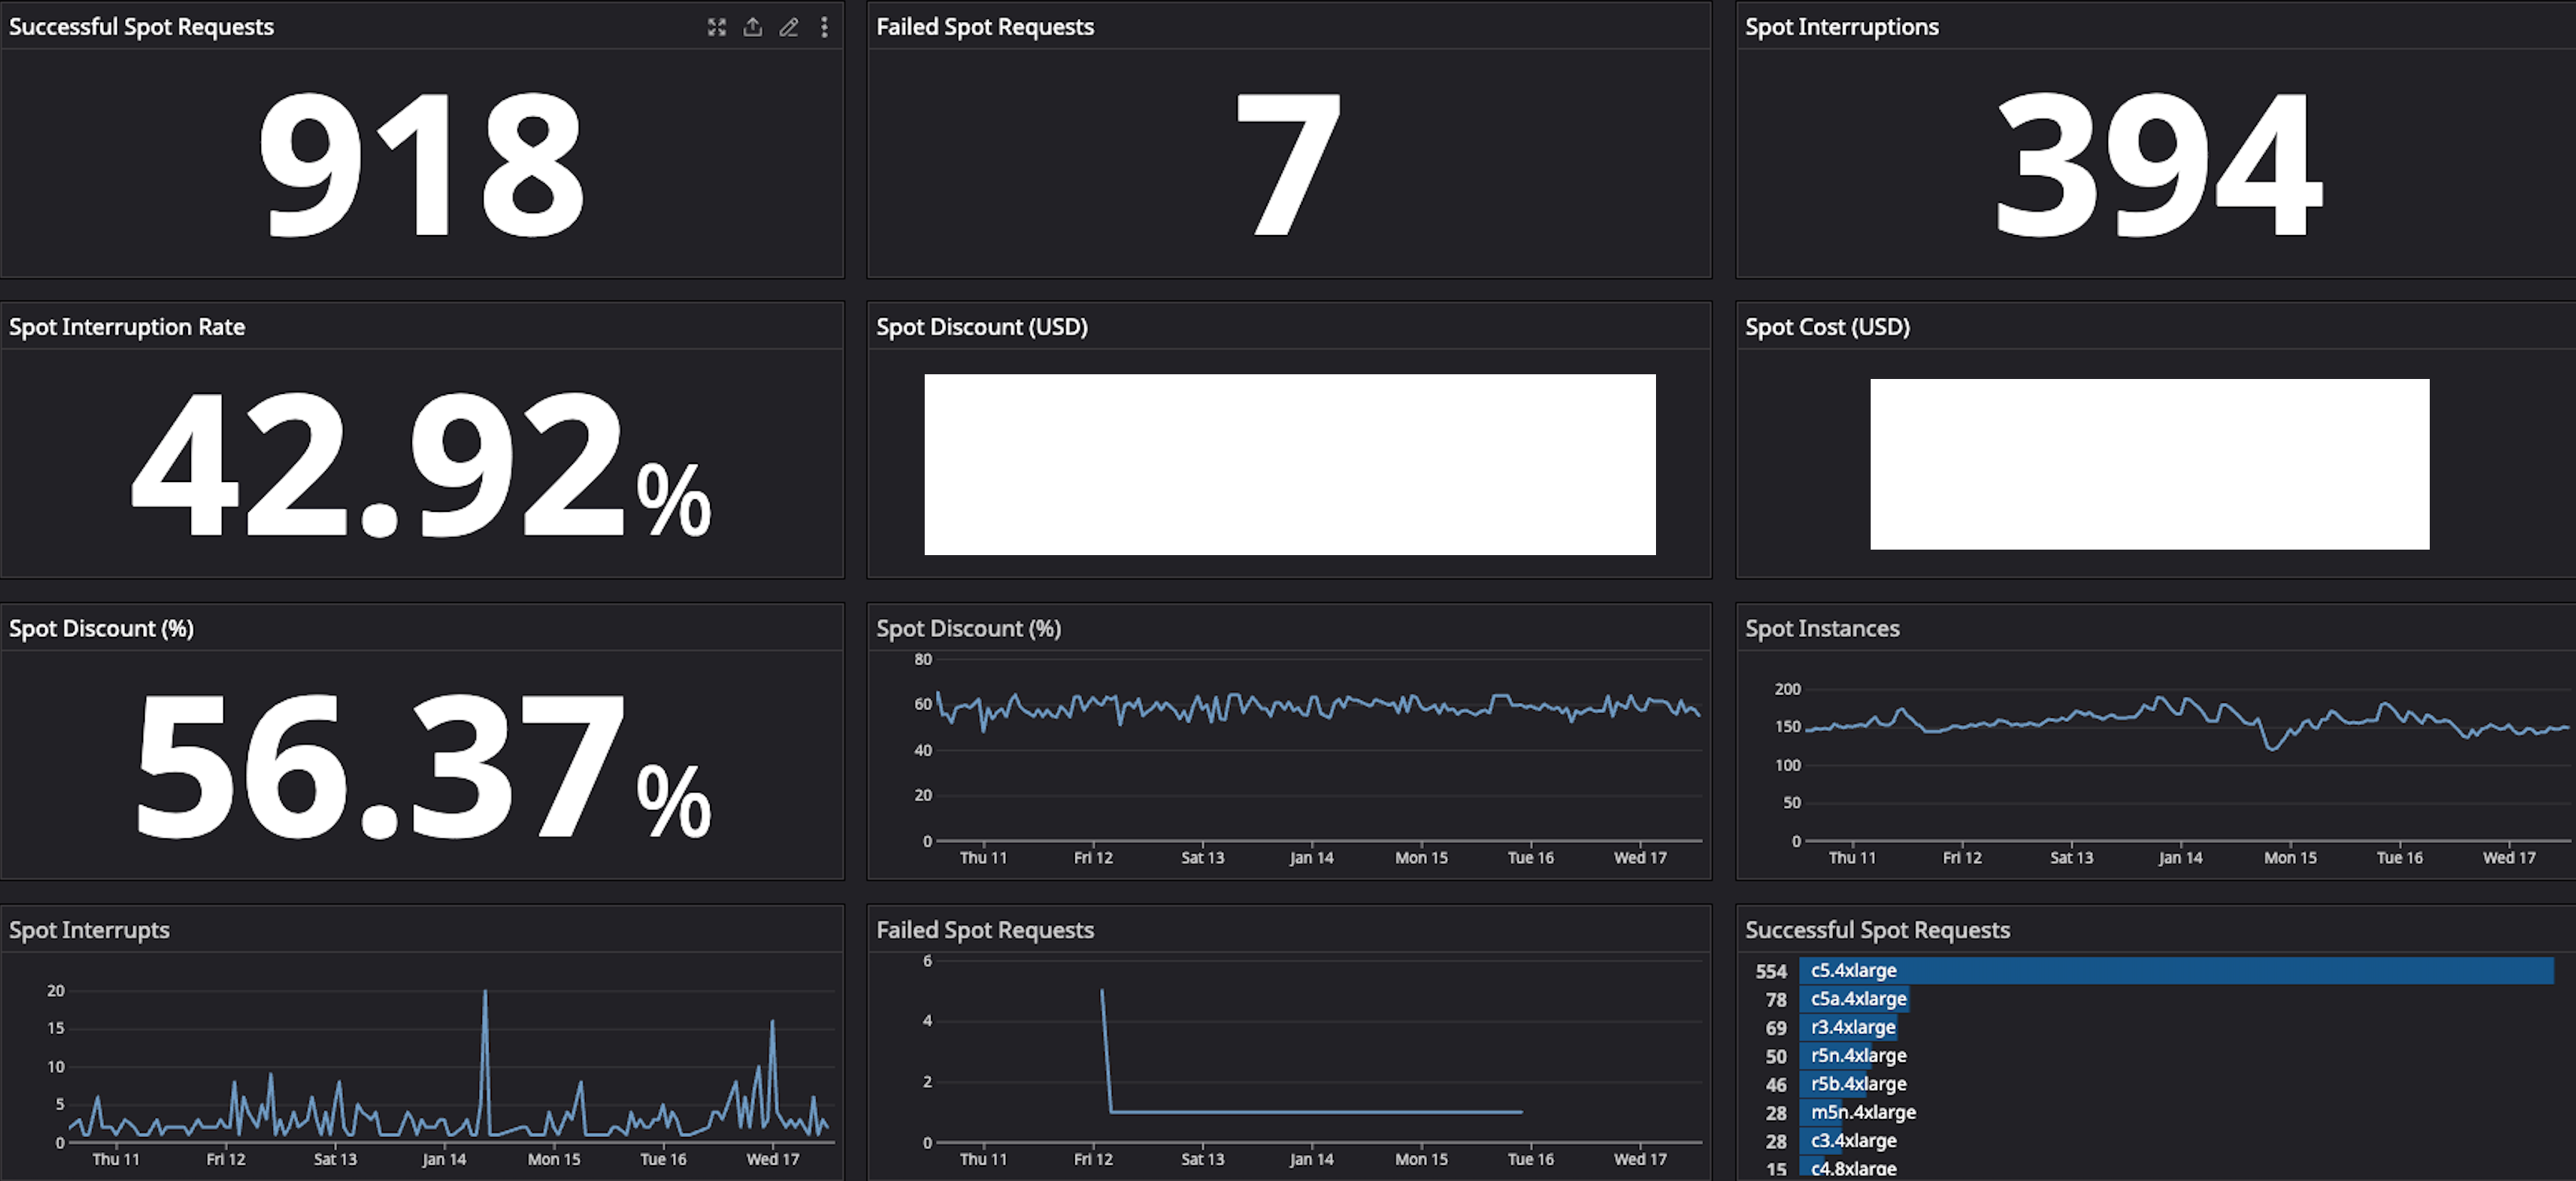Click the peak in Failed Spot Requests timeseries

click(x=1102, y=992)
